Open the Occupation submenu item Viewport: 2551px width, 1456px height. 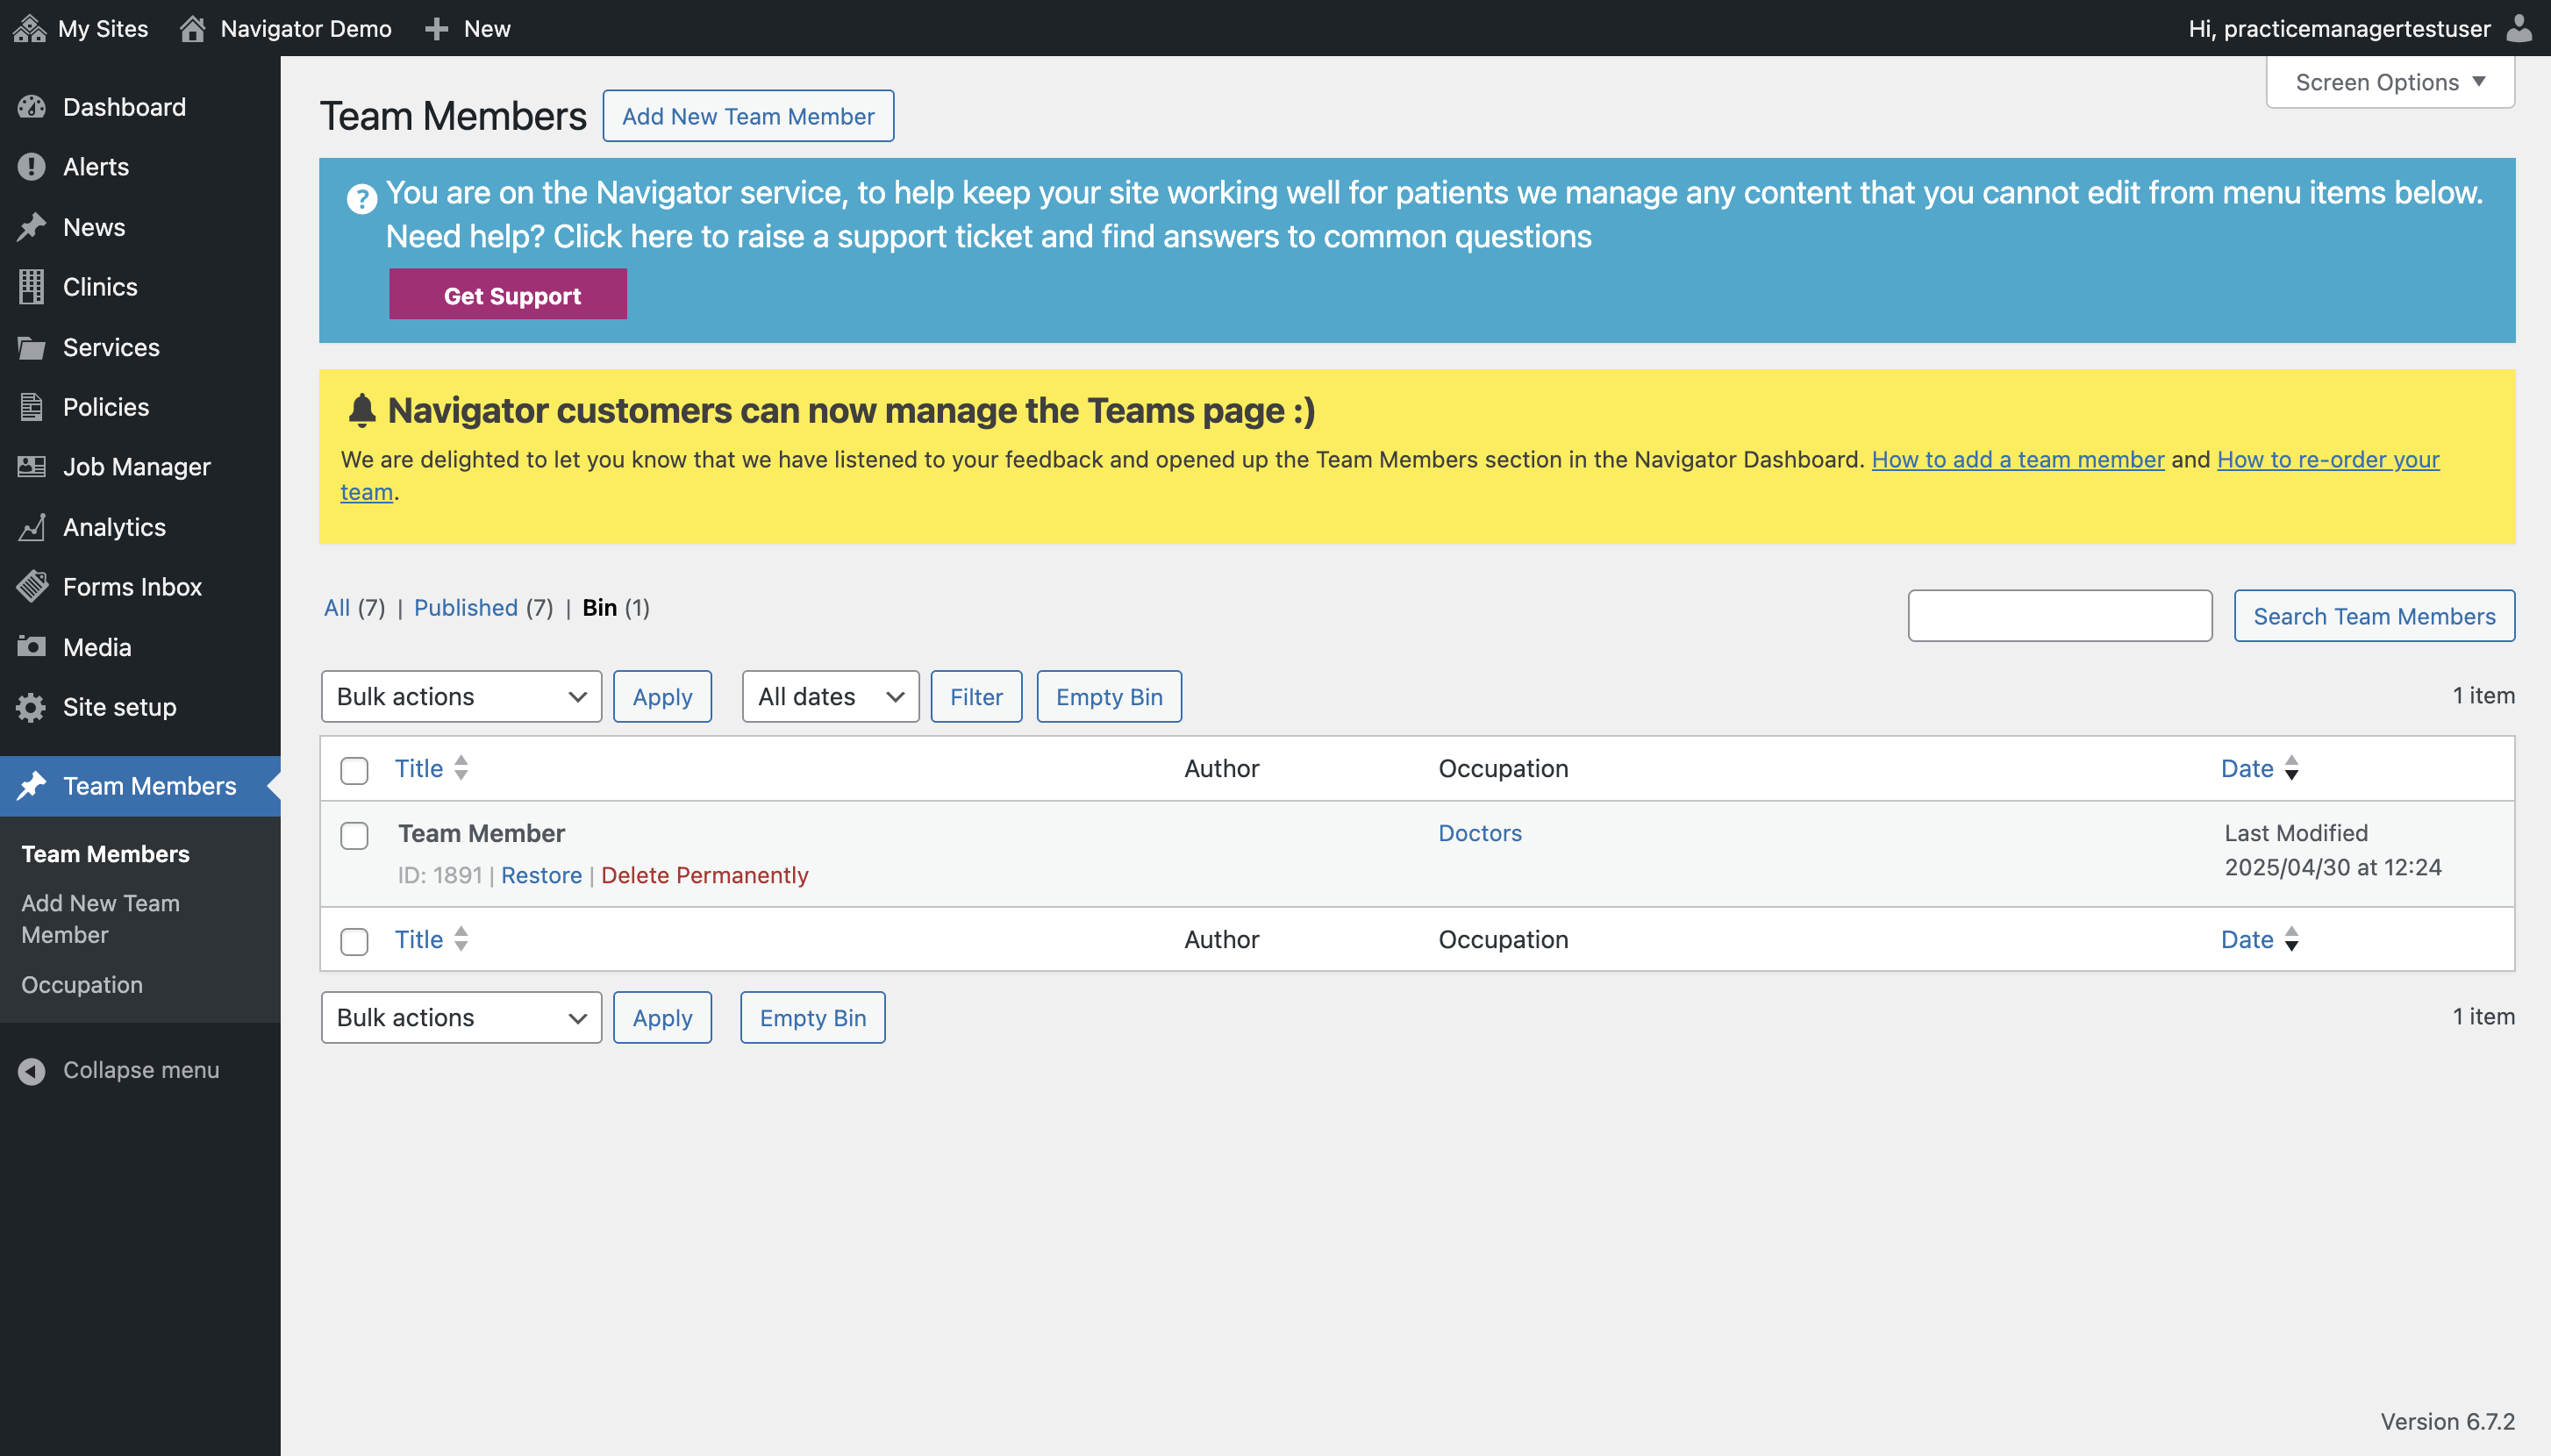(82, 985)
